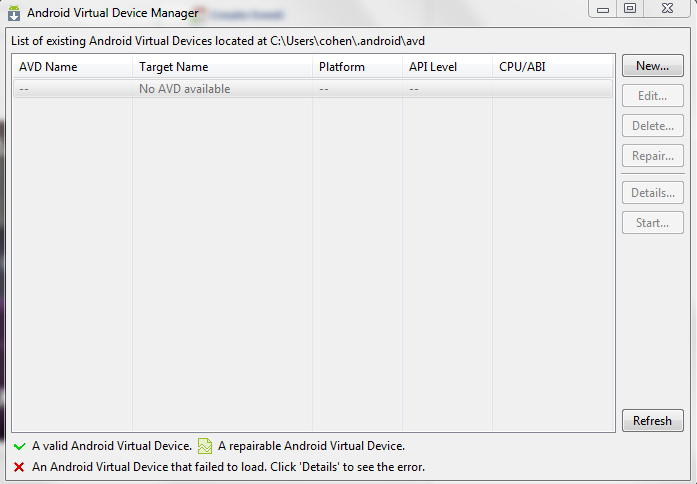Click the green valid-device checkmark icon
Viewport: 697px width, 484px height.
pos(19,446)
